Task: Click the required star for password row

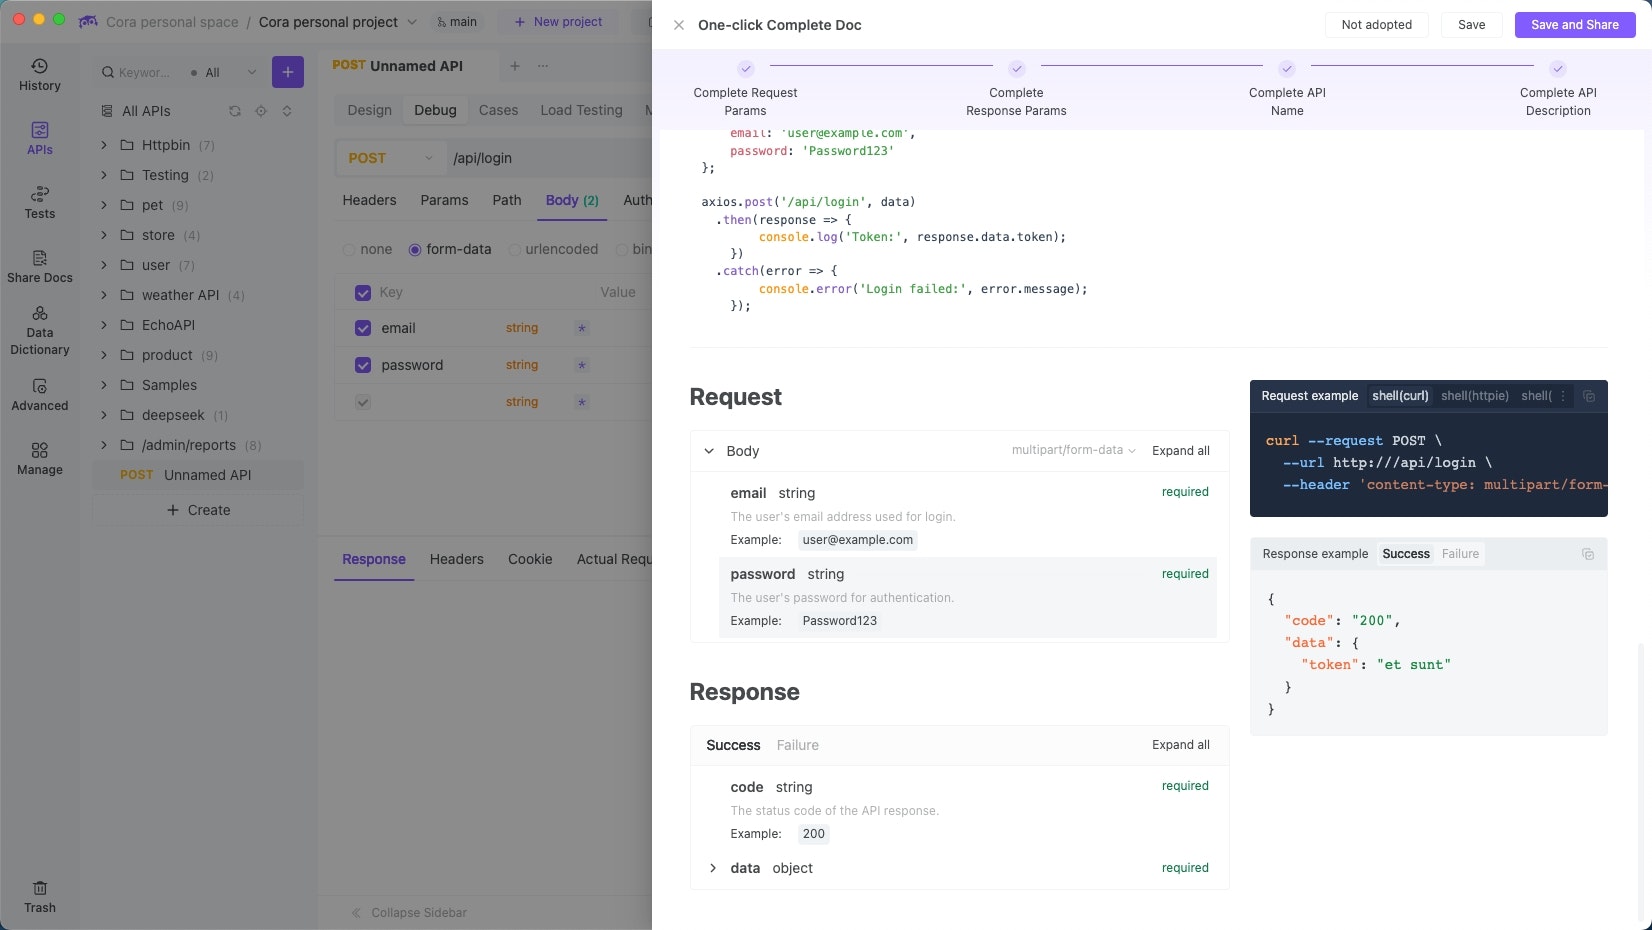Action: point(582,365)
